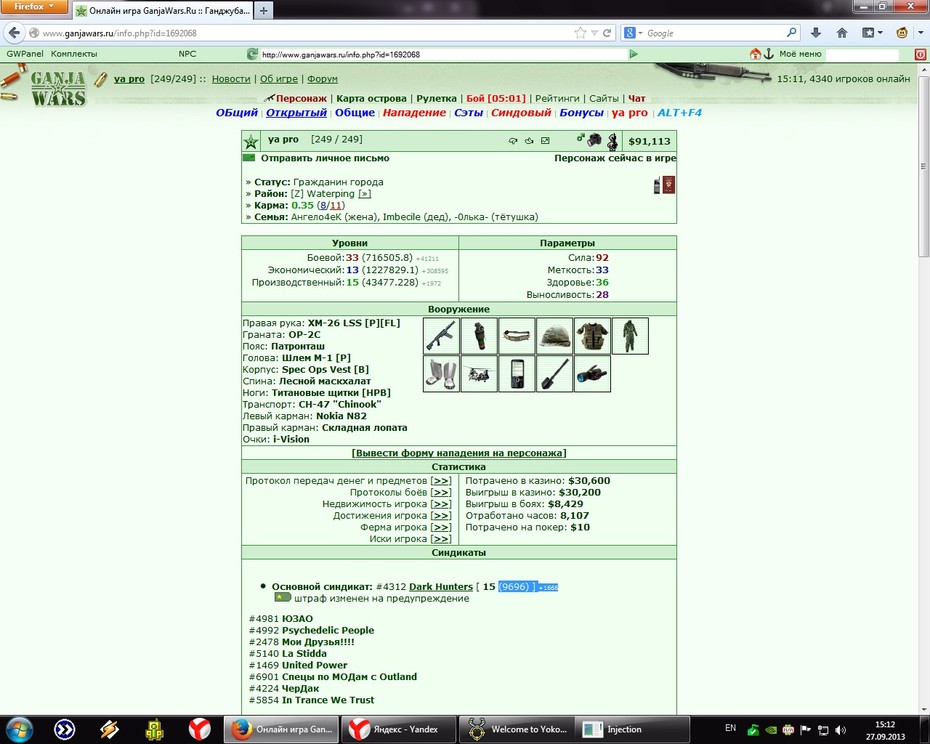
Task: Click Комплекты on the GWPanel bar
Action: point(74,54)
